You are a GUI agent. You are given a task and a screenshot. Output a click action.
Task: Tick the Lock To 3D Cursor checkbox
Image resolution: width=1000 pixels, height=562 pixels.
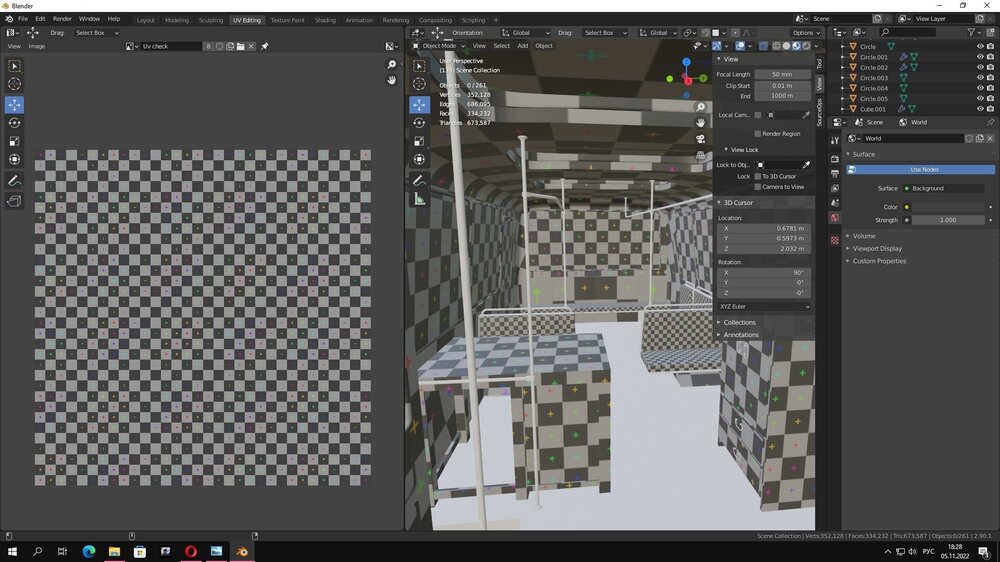(x=758, y=176)
